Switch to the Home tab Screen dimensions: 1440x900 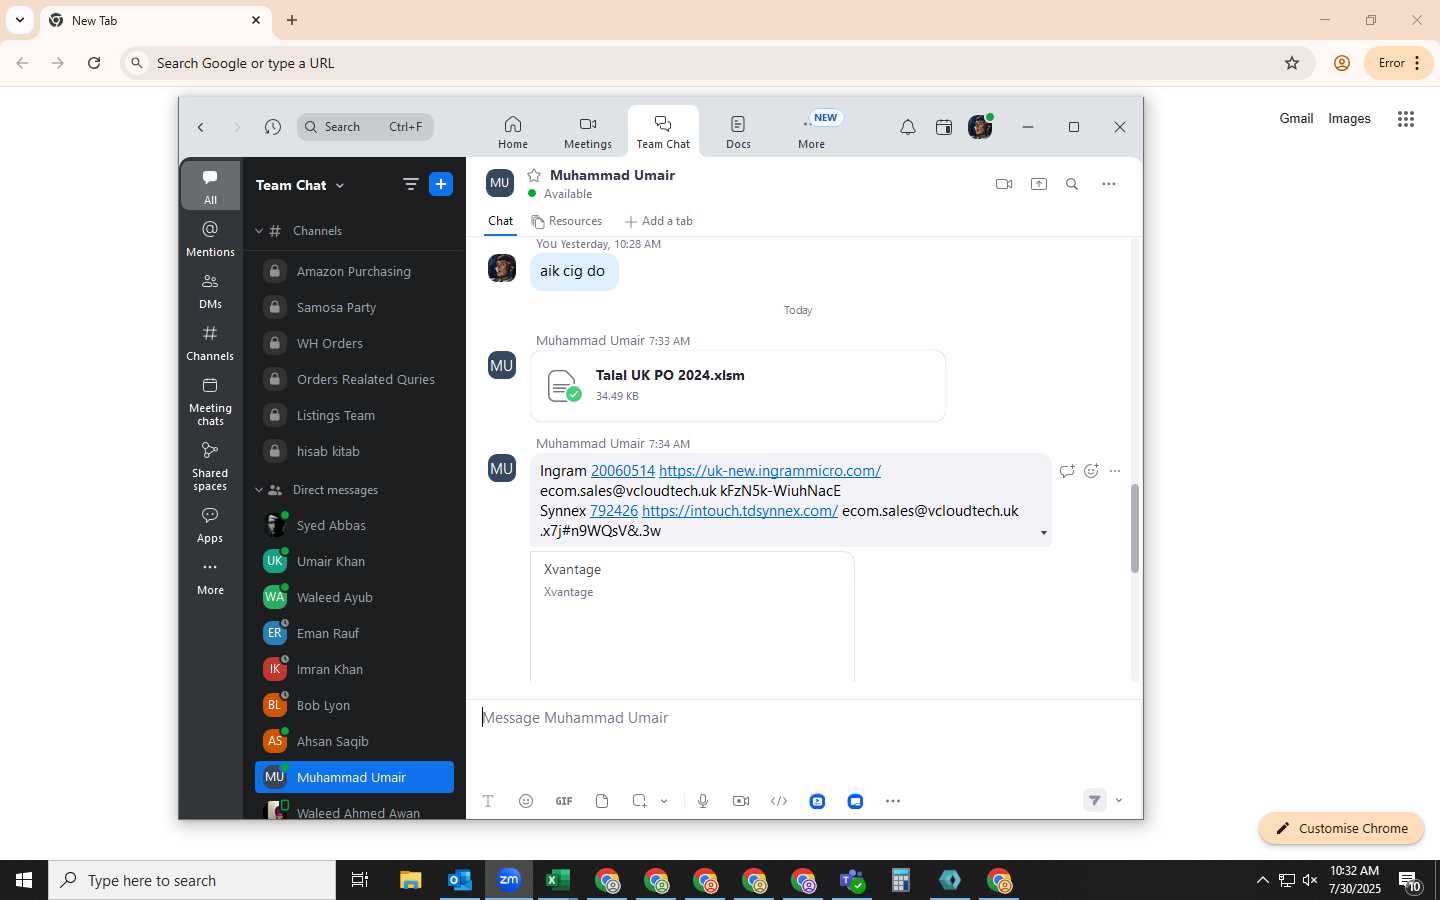point(513,132)
